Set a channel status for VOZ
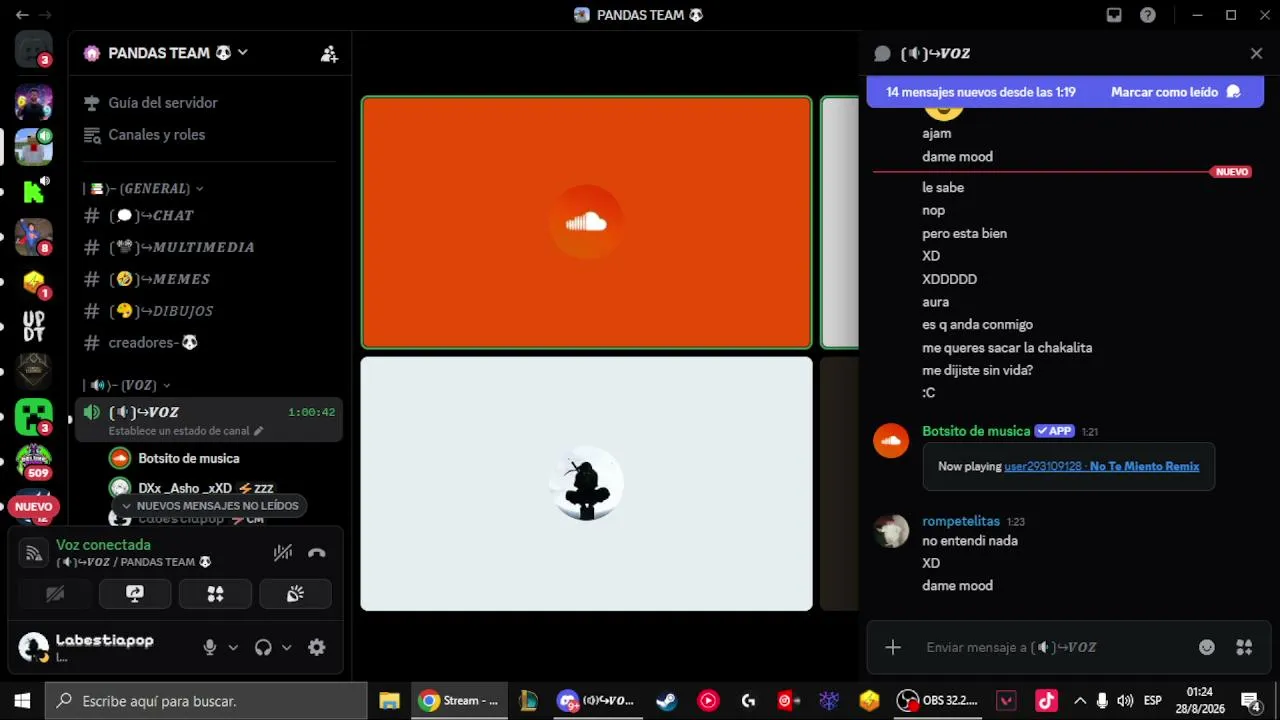This screenshot has width=1280, height=720. point(186,431)
